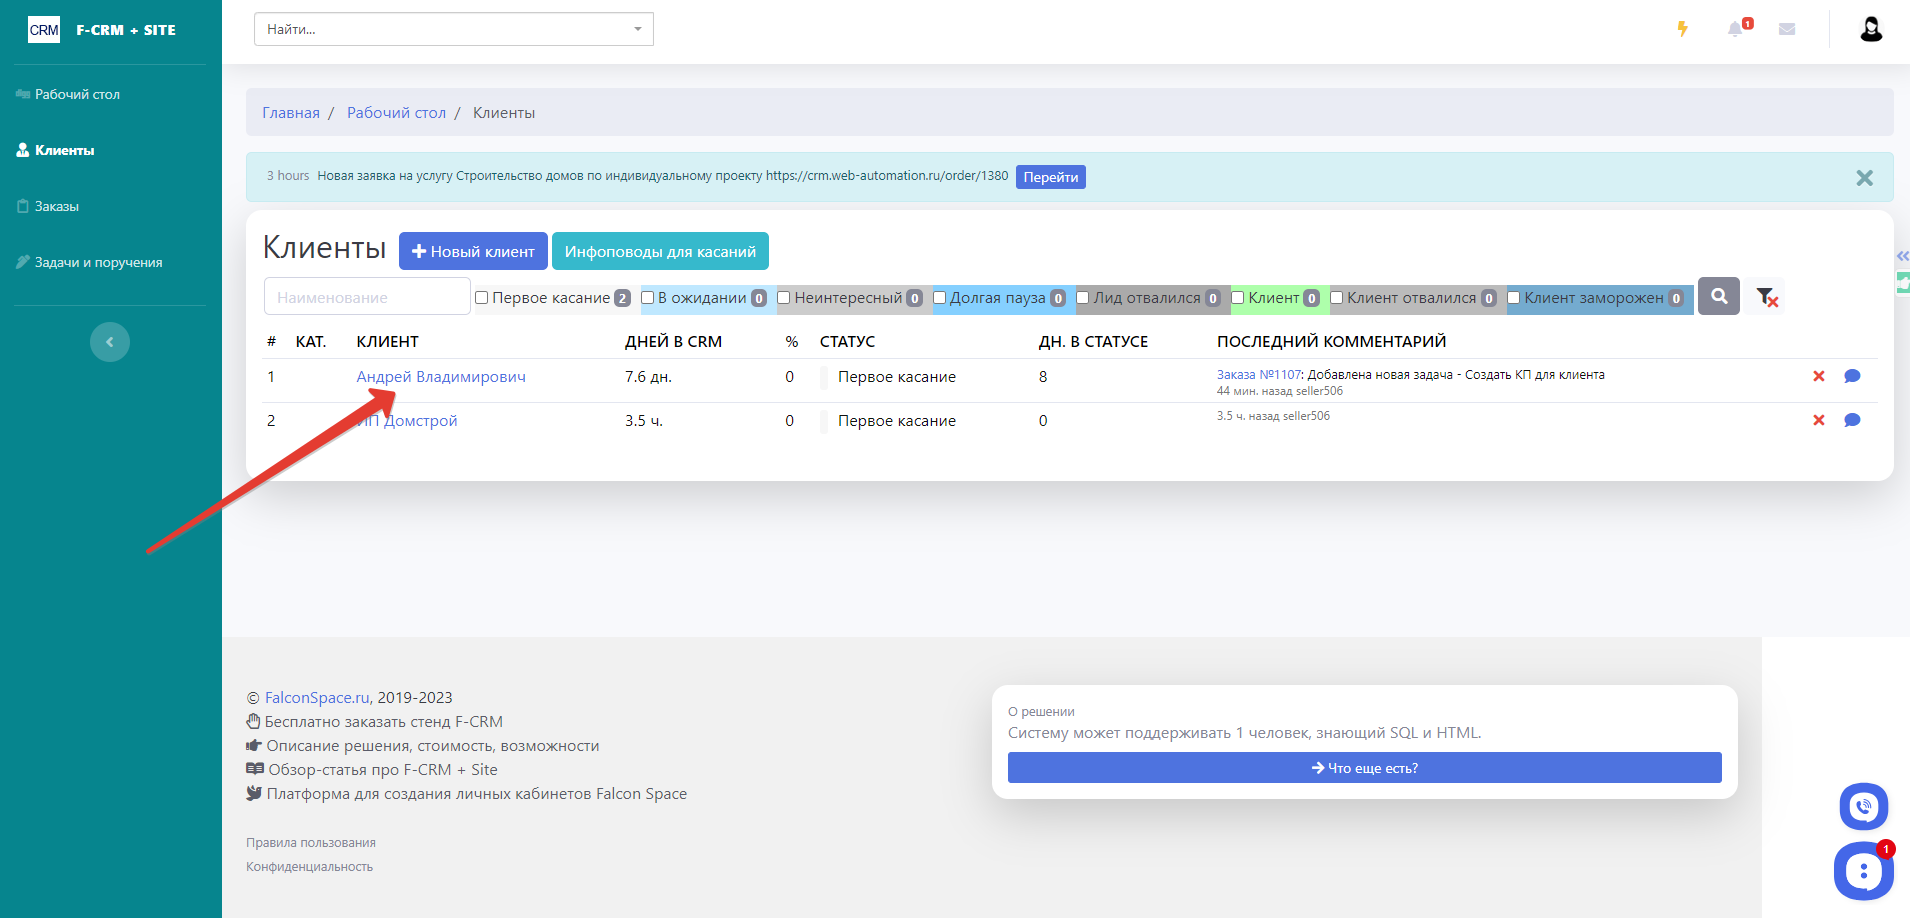
Task: Open the mail envelope icon
Action: tap(1787, 29)
